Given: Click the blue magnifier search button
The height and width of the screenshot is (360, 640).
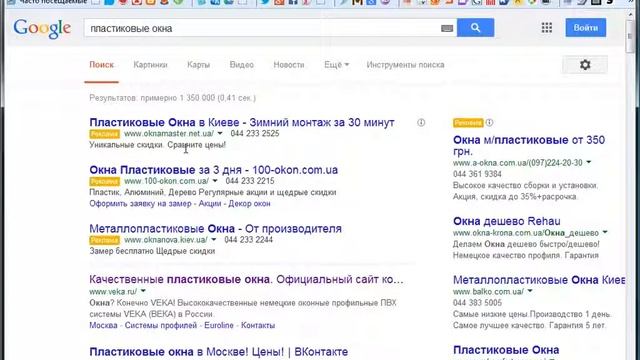Looking at the screenshot, I should (x=476, y=27).
